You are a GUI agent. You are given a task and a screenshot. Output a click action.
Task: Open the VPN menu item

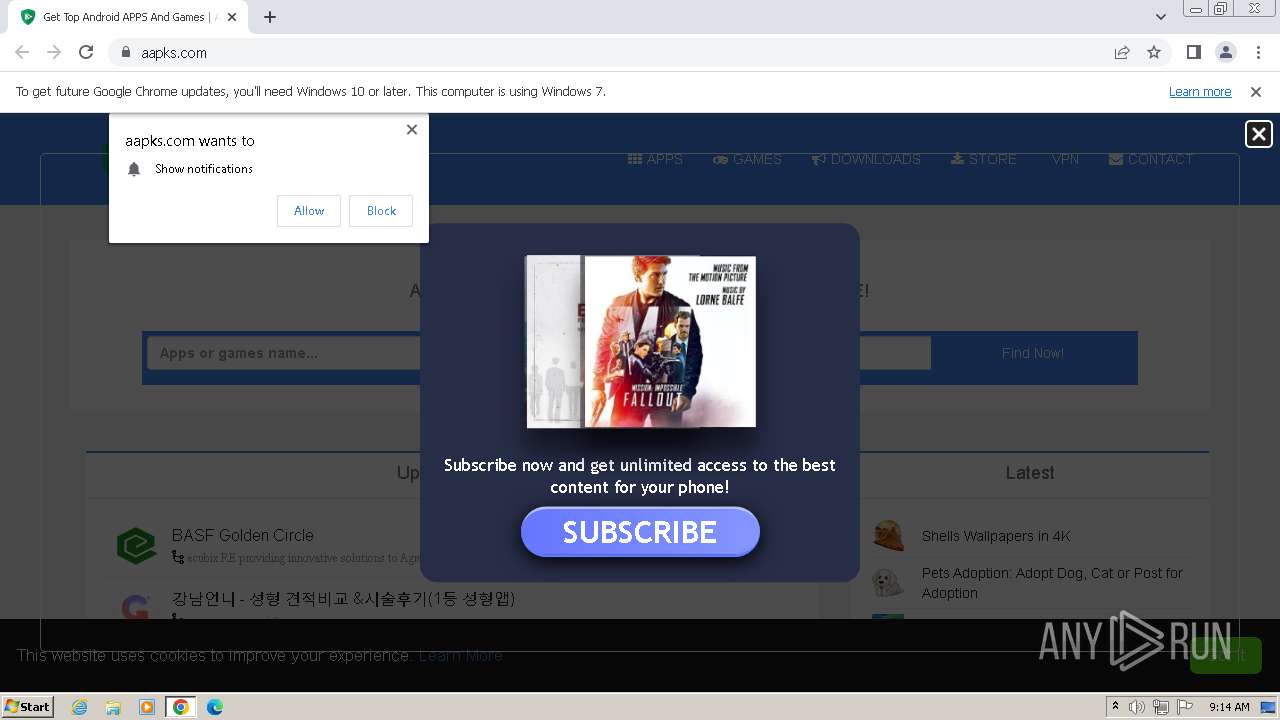1065,159
